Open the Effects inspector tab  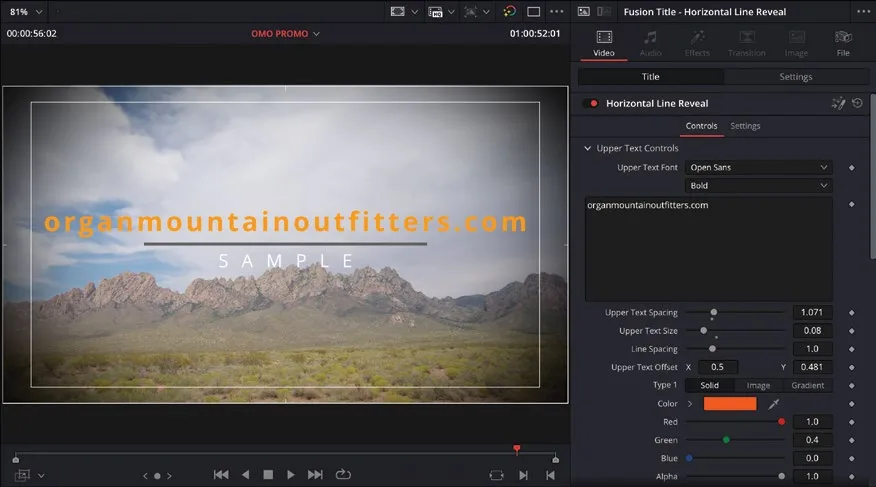(x=697, y=44)
